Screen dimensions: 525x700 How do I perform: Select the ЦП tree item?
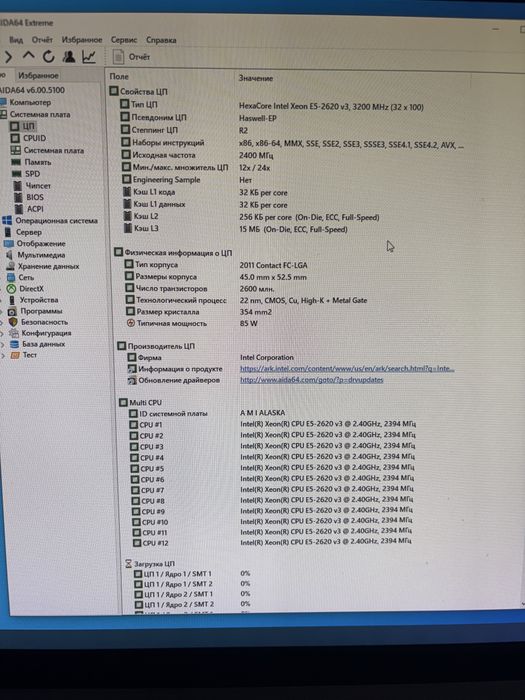22,126
